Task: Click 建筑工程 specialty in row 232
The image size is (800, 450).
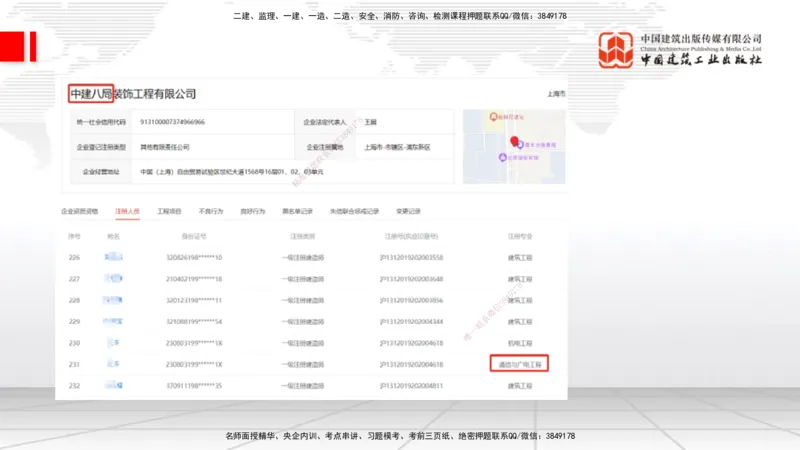Action: pyautogui.click(x=520, y=386)
